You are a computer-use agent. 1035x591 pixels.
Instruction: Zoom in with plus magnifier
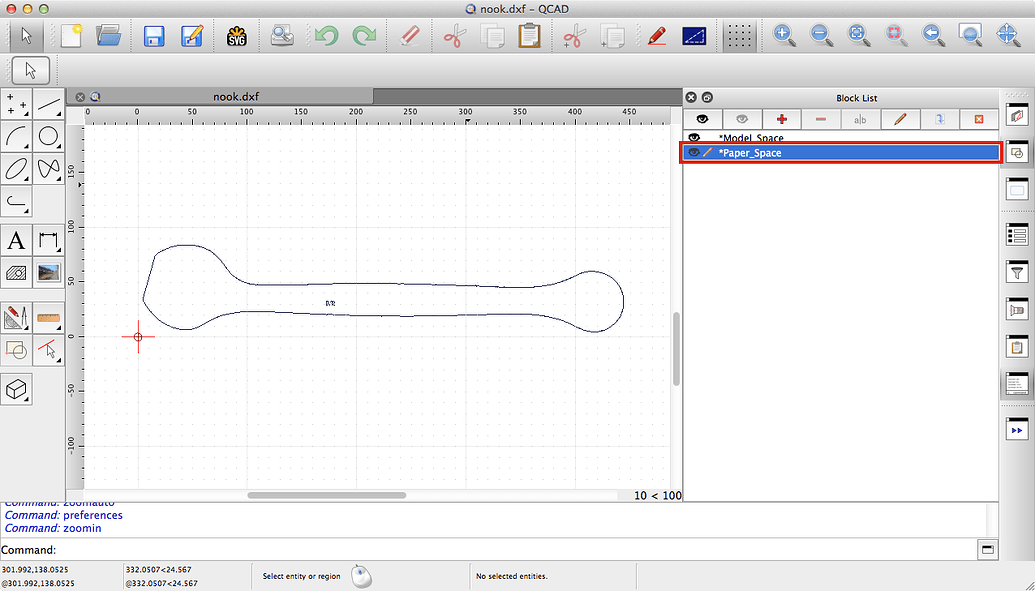(x=784, y=36)
